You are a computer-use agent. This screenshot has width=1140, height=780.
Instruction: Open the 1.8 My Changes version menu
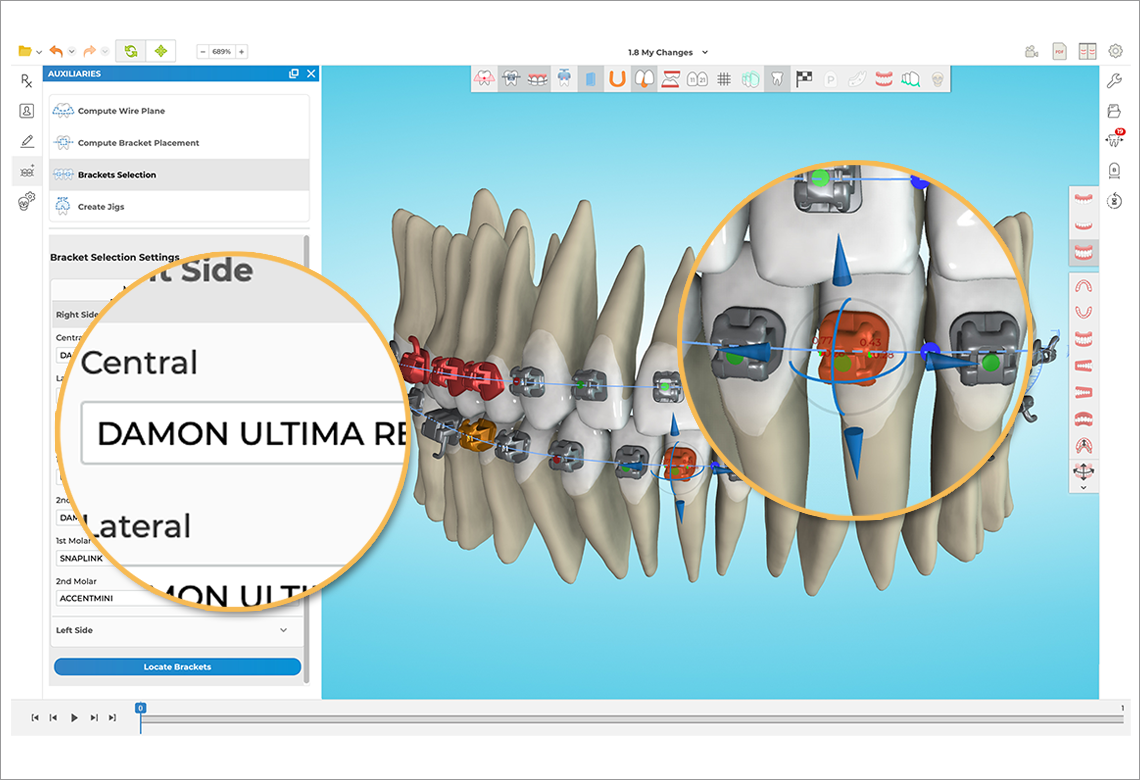tap(667, 51)
